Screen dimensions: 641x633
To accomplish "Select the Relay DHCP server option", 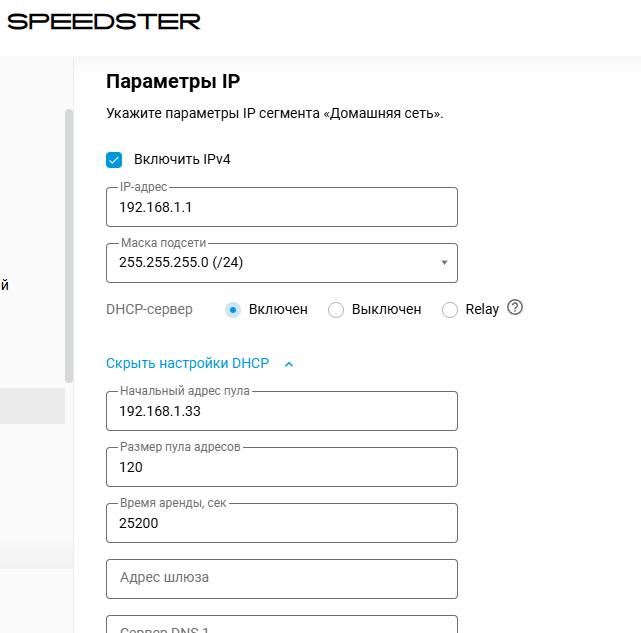I will (x=450, y=310).
